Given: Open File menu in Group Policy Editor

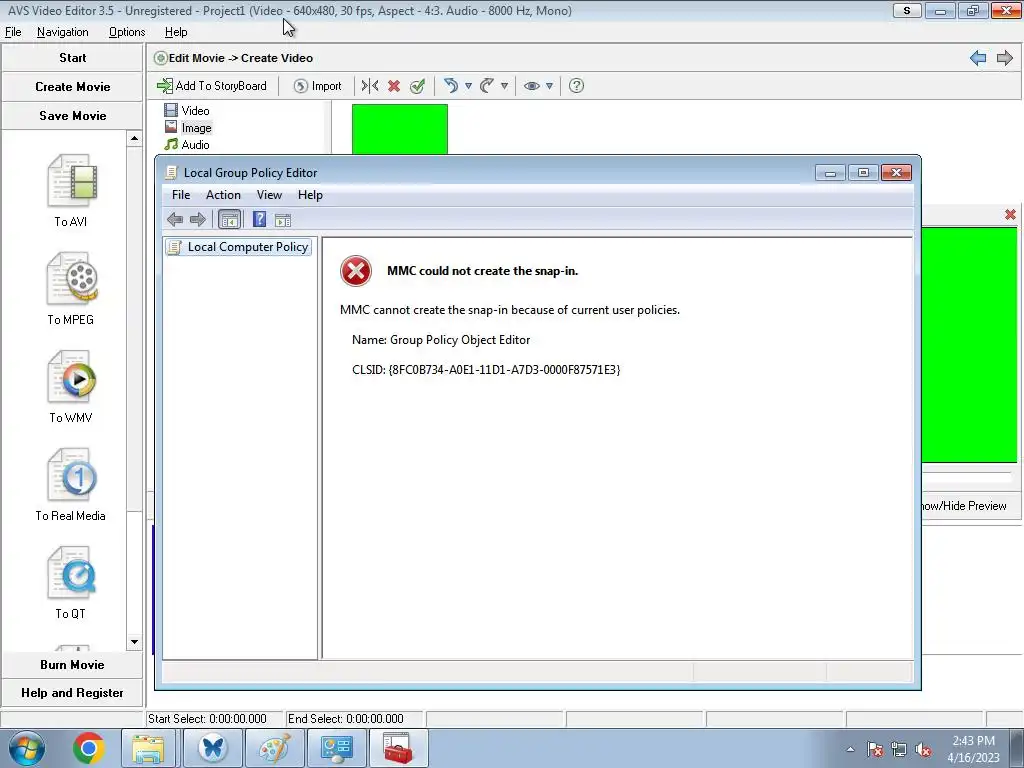Looking at the screenshot, I should coord(181,195).
